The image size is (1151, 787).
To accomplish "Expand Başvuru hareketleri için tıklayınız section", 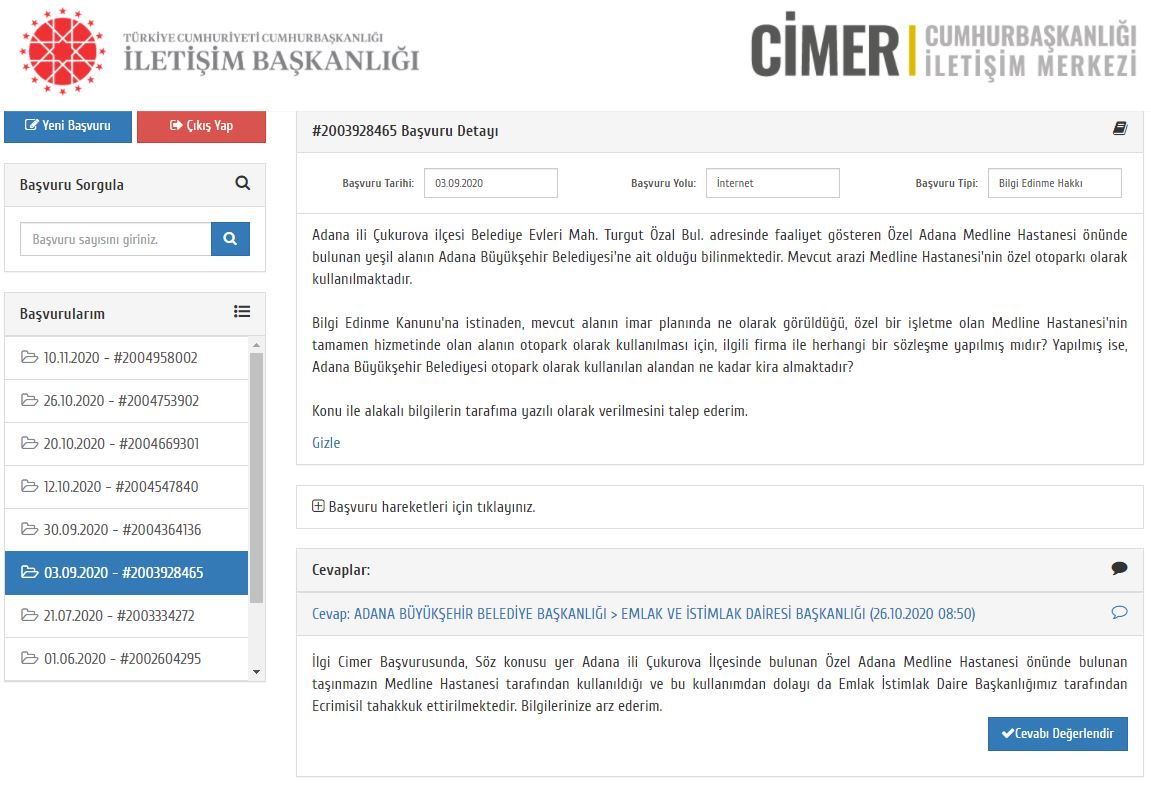I will coord(430,506).
